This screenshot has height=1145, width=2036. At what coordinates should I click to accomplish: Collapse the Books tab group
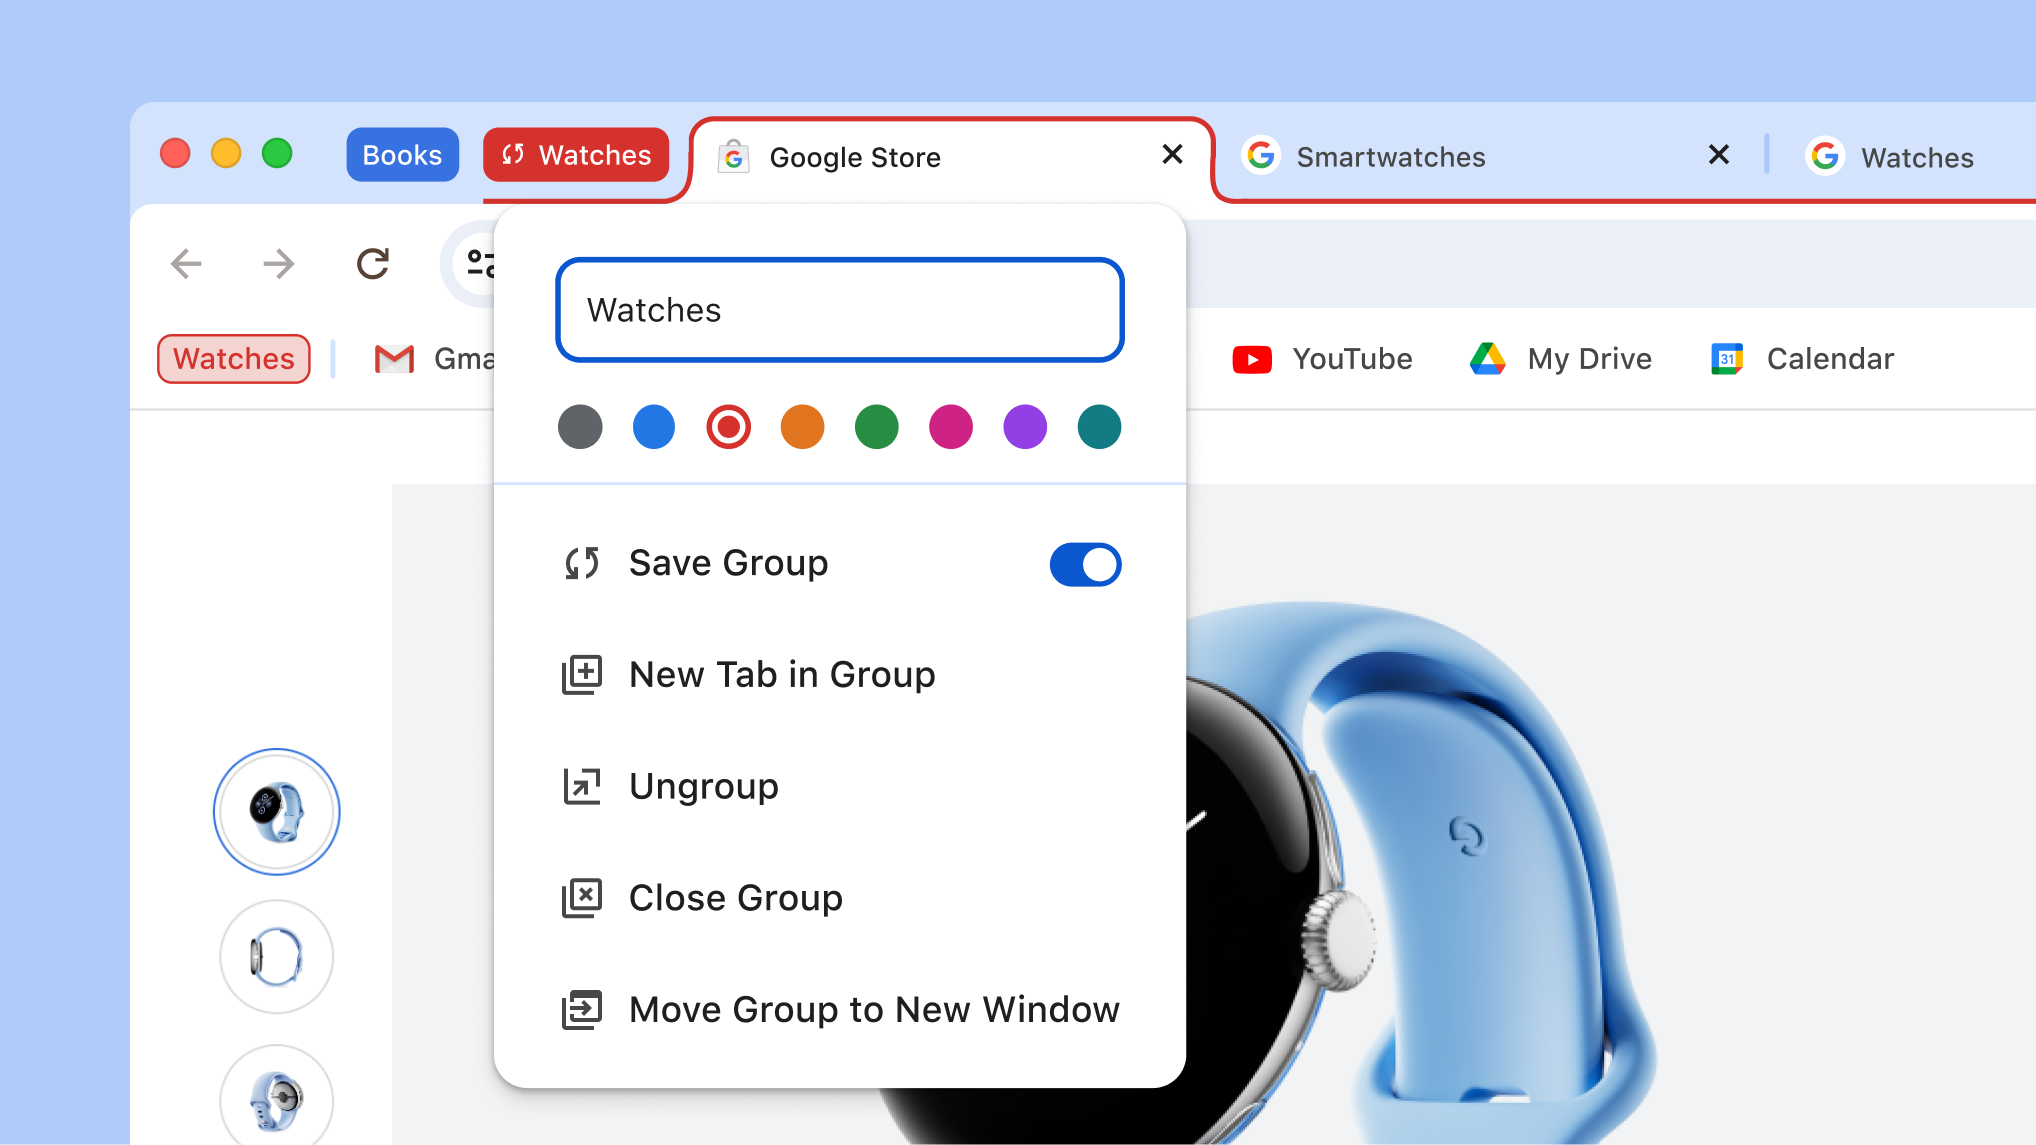(402, 154)
